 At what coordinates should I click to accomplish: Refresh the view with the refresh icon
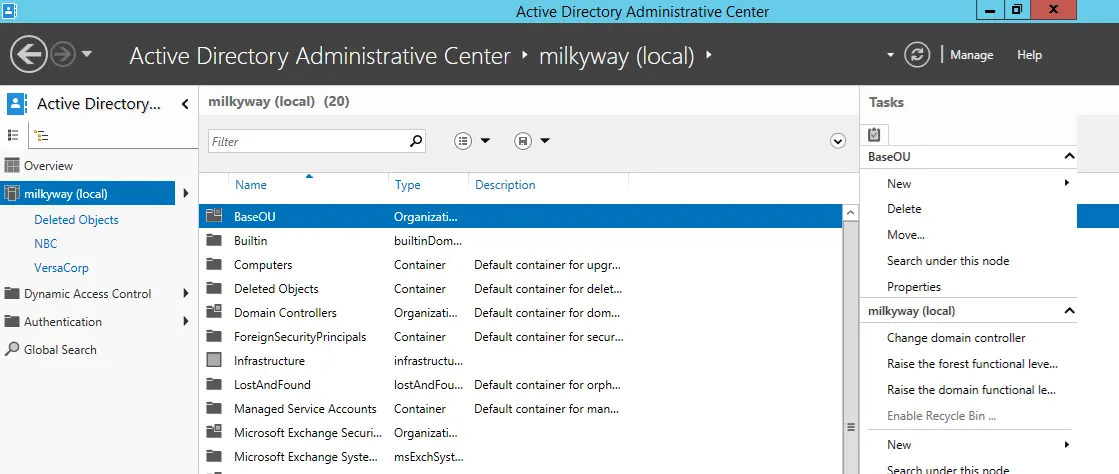tap(917, 55)
